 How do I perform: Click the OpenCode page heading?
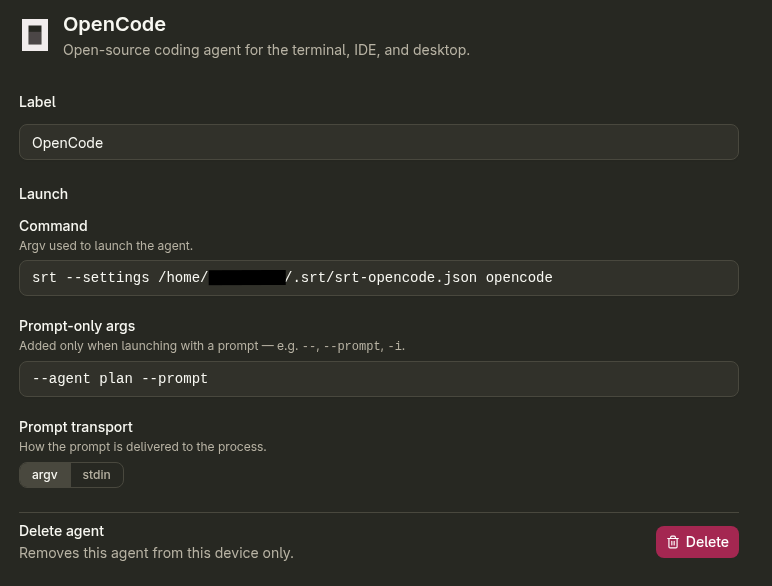click(114, 24)
